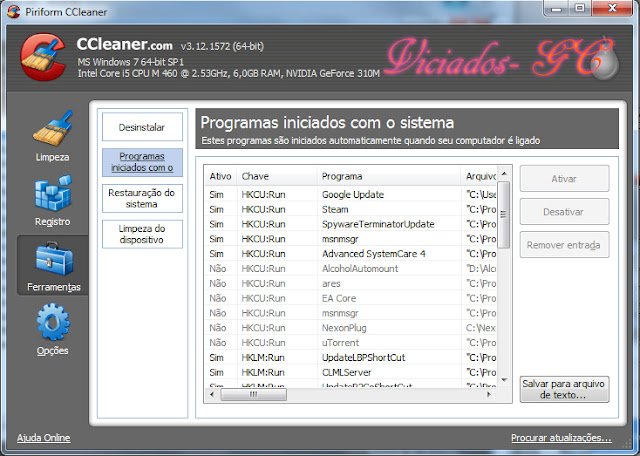The height and width of the screenshot is (456, 640).
Task: Select the Steam startup entry
Action: tap(351, 209)
